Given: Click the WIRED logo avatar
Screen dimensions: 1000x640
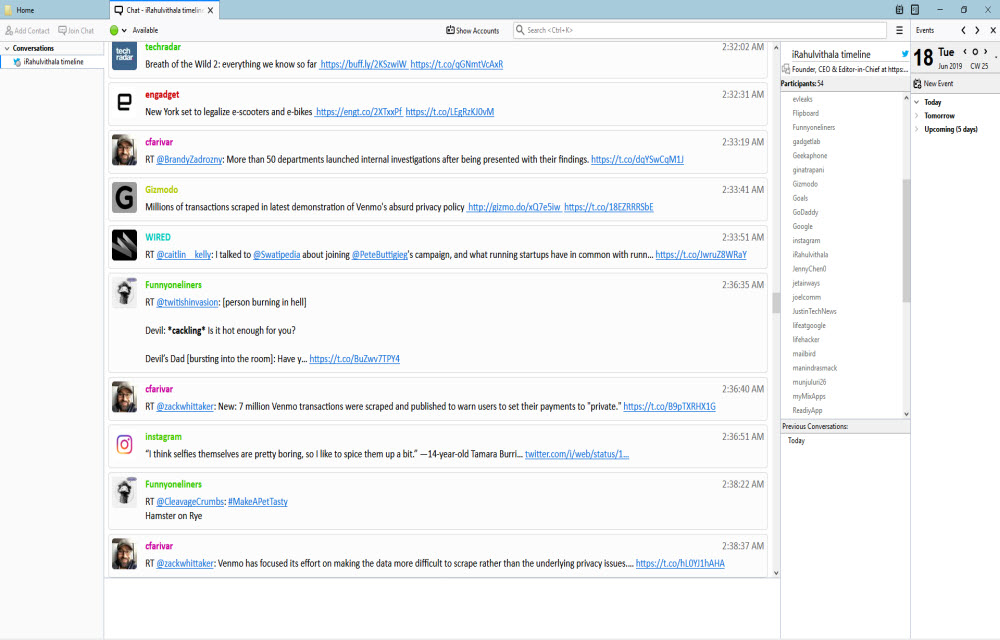Looking at the screenshot, I should 124,245.
